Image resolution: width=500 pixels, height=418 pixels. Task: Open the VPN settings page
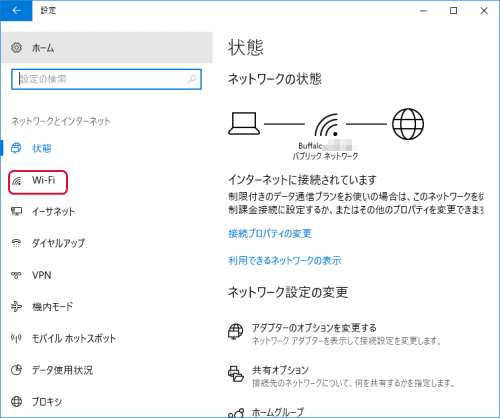point(42,275)
